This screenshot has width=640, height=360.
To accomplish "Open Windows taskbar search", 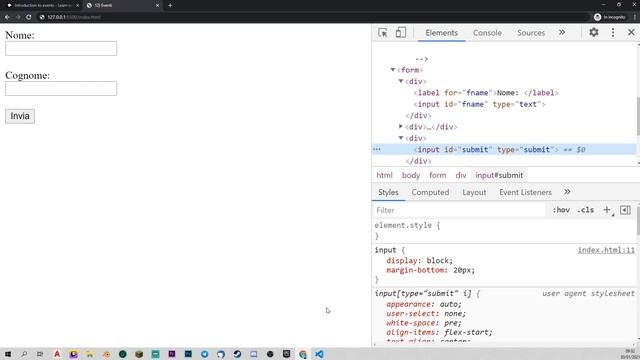I will [x=24, y=354].
